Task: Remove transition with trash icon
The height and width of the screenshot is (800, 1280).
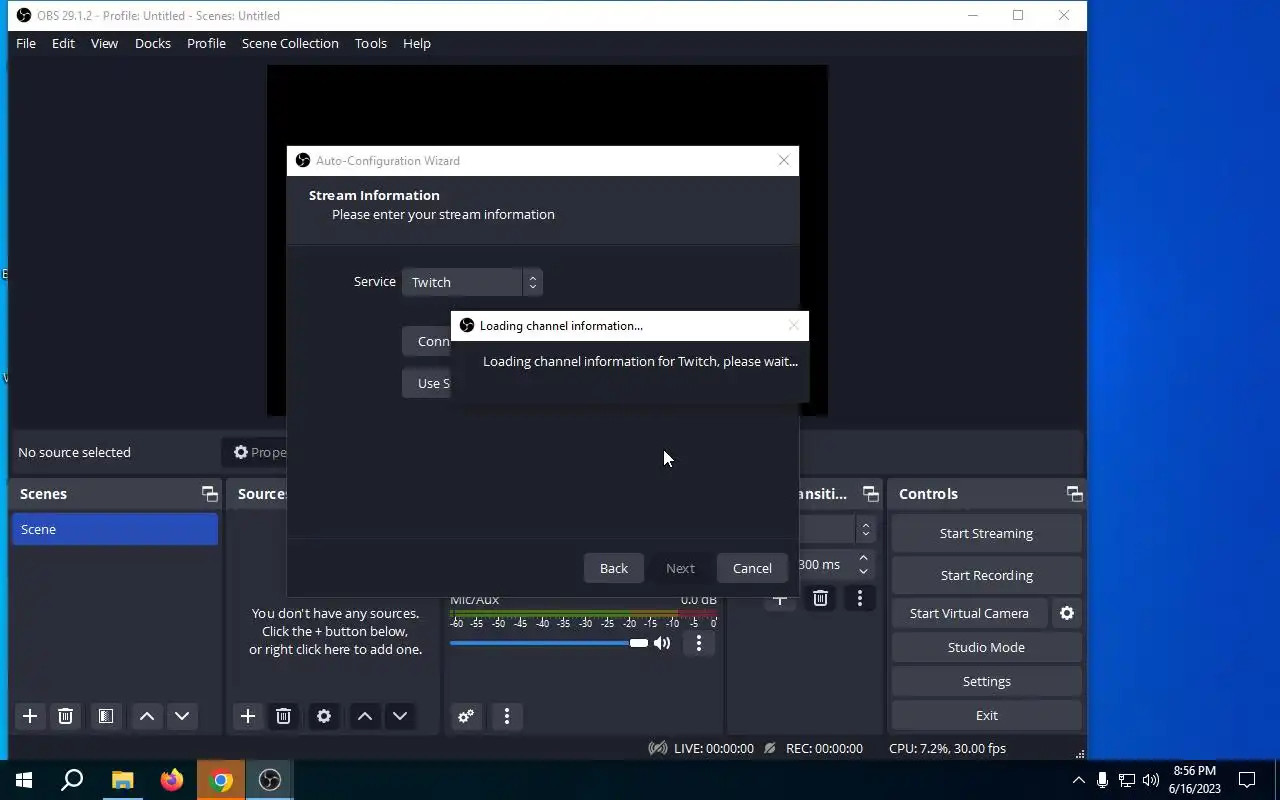Action: point(820,598)
